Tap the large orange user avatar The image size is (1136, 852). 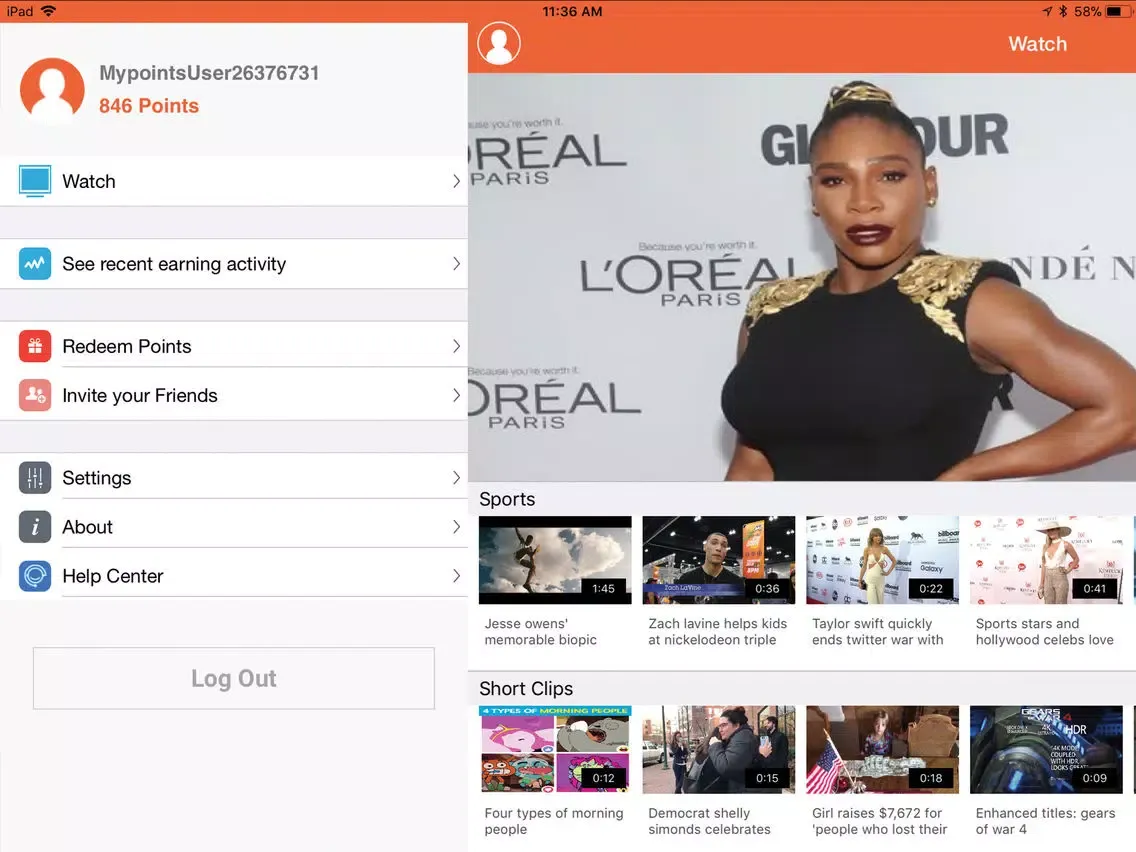pos(52,89)
